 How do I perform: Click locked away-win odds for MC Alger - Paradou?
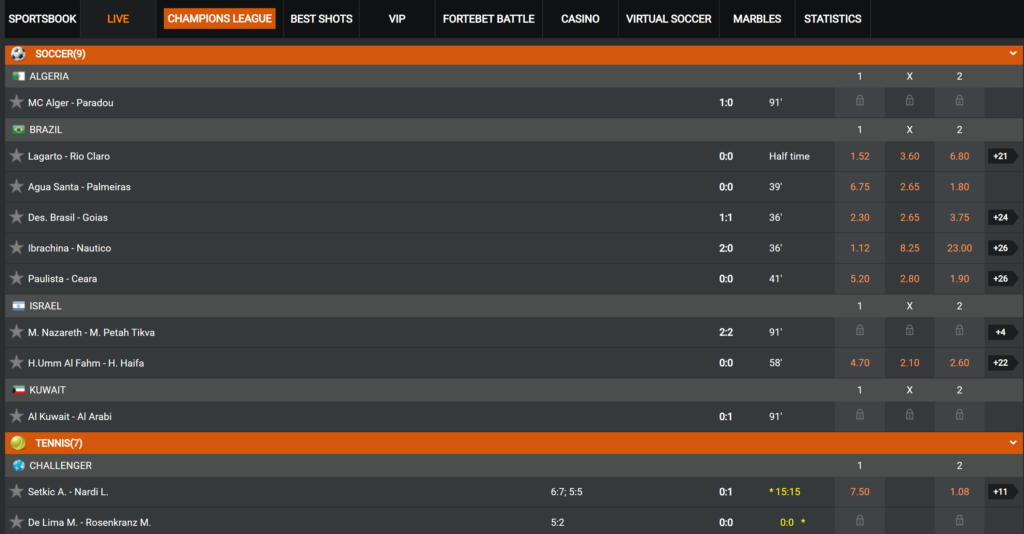point(959,101)
